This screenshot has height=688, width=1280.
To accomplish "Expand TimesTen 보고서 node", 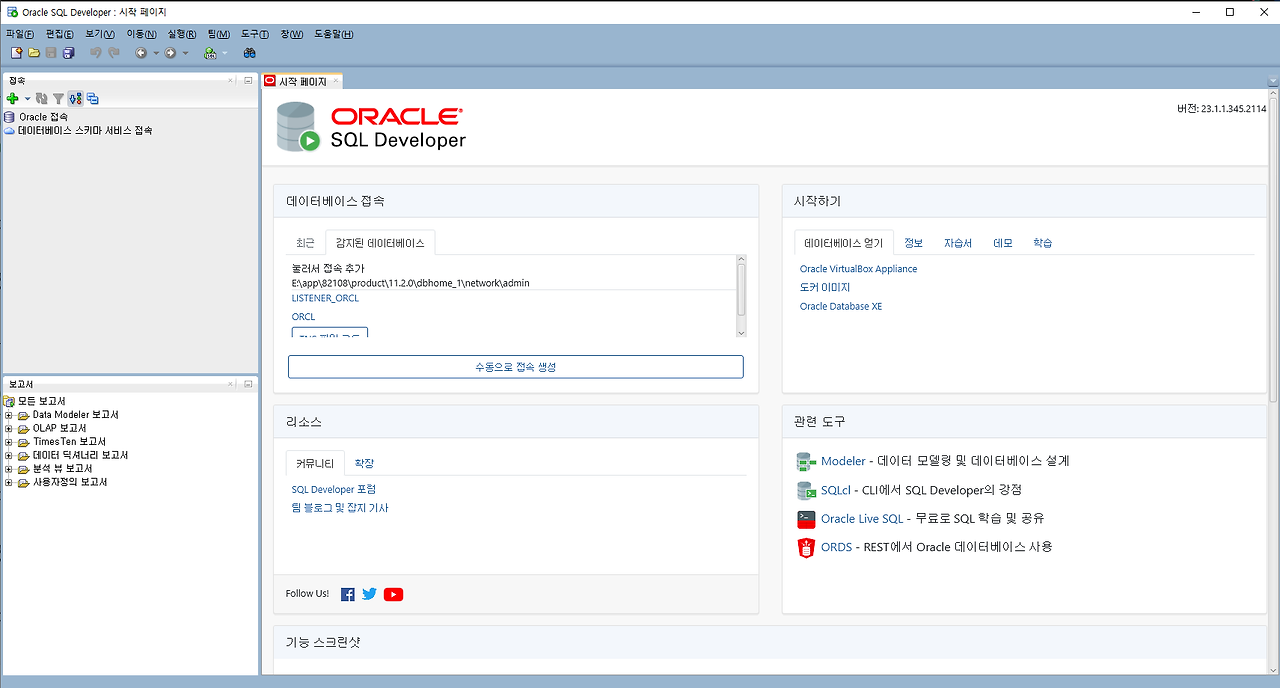I will pyautogui.click(x=9, y=442).
